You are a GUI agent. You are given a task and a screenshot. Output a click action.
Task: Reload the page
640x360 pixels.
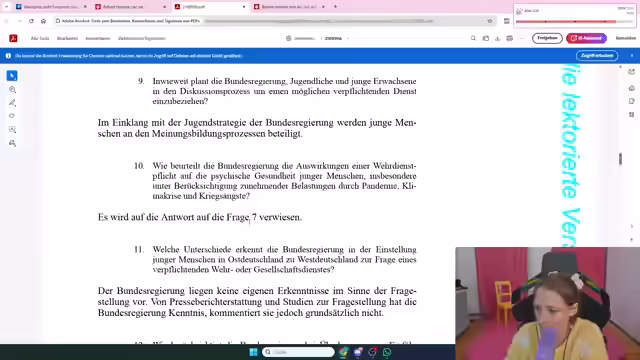31,21
